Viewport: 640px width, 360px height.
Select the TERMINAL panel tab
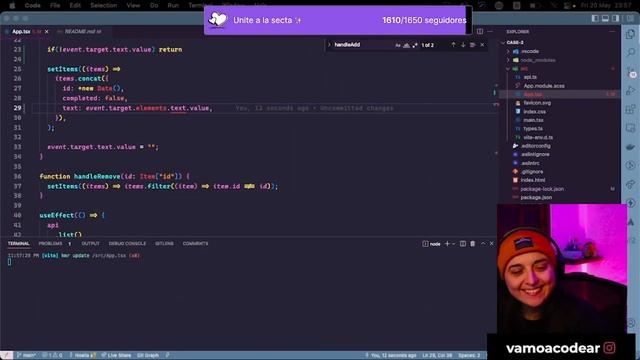point(18,244)
